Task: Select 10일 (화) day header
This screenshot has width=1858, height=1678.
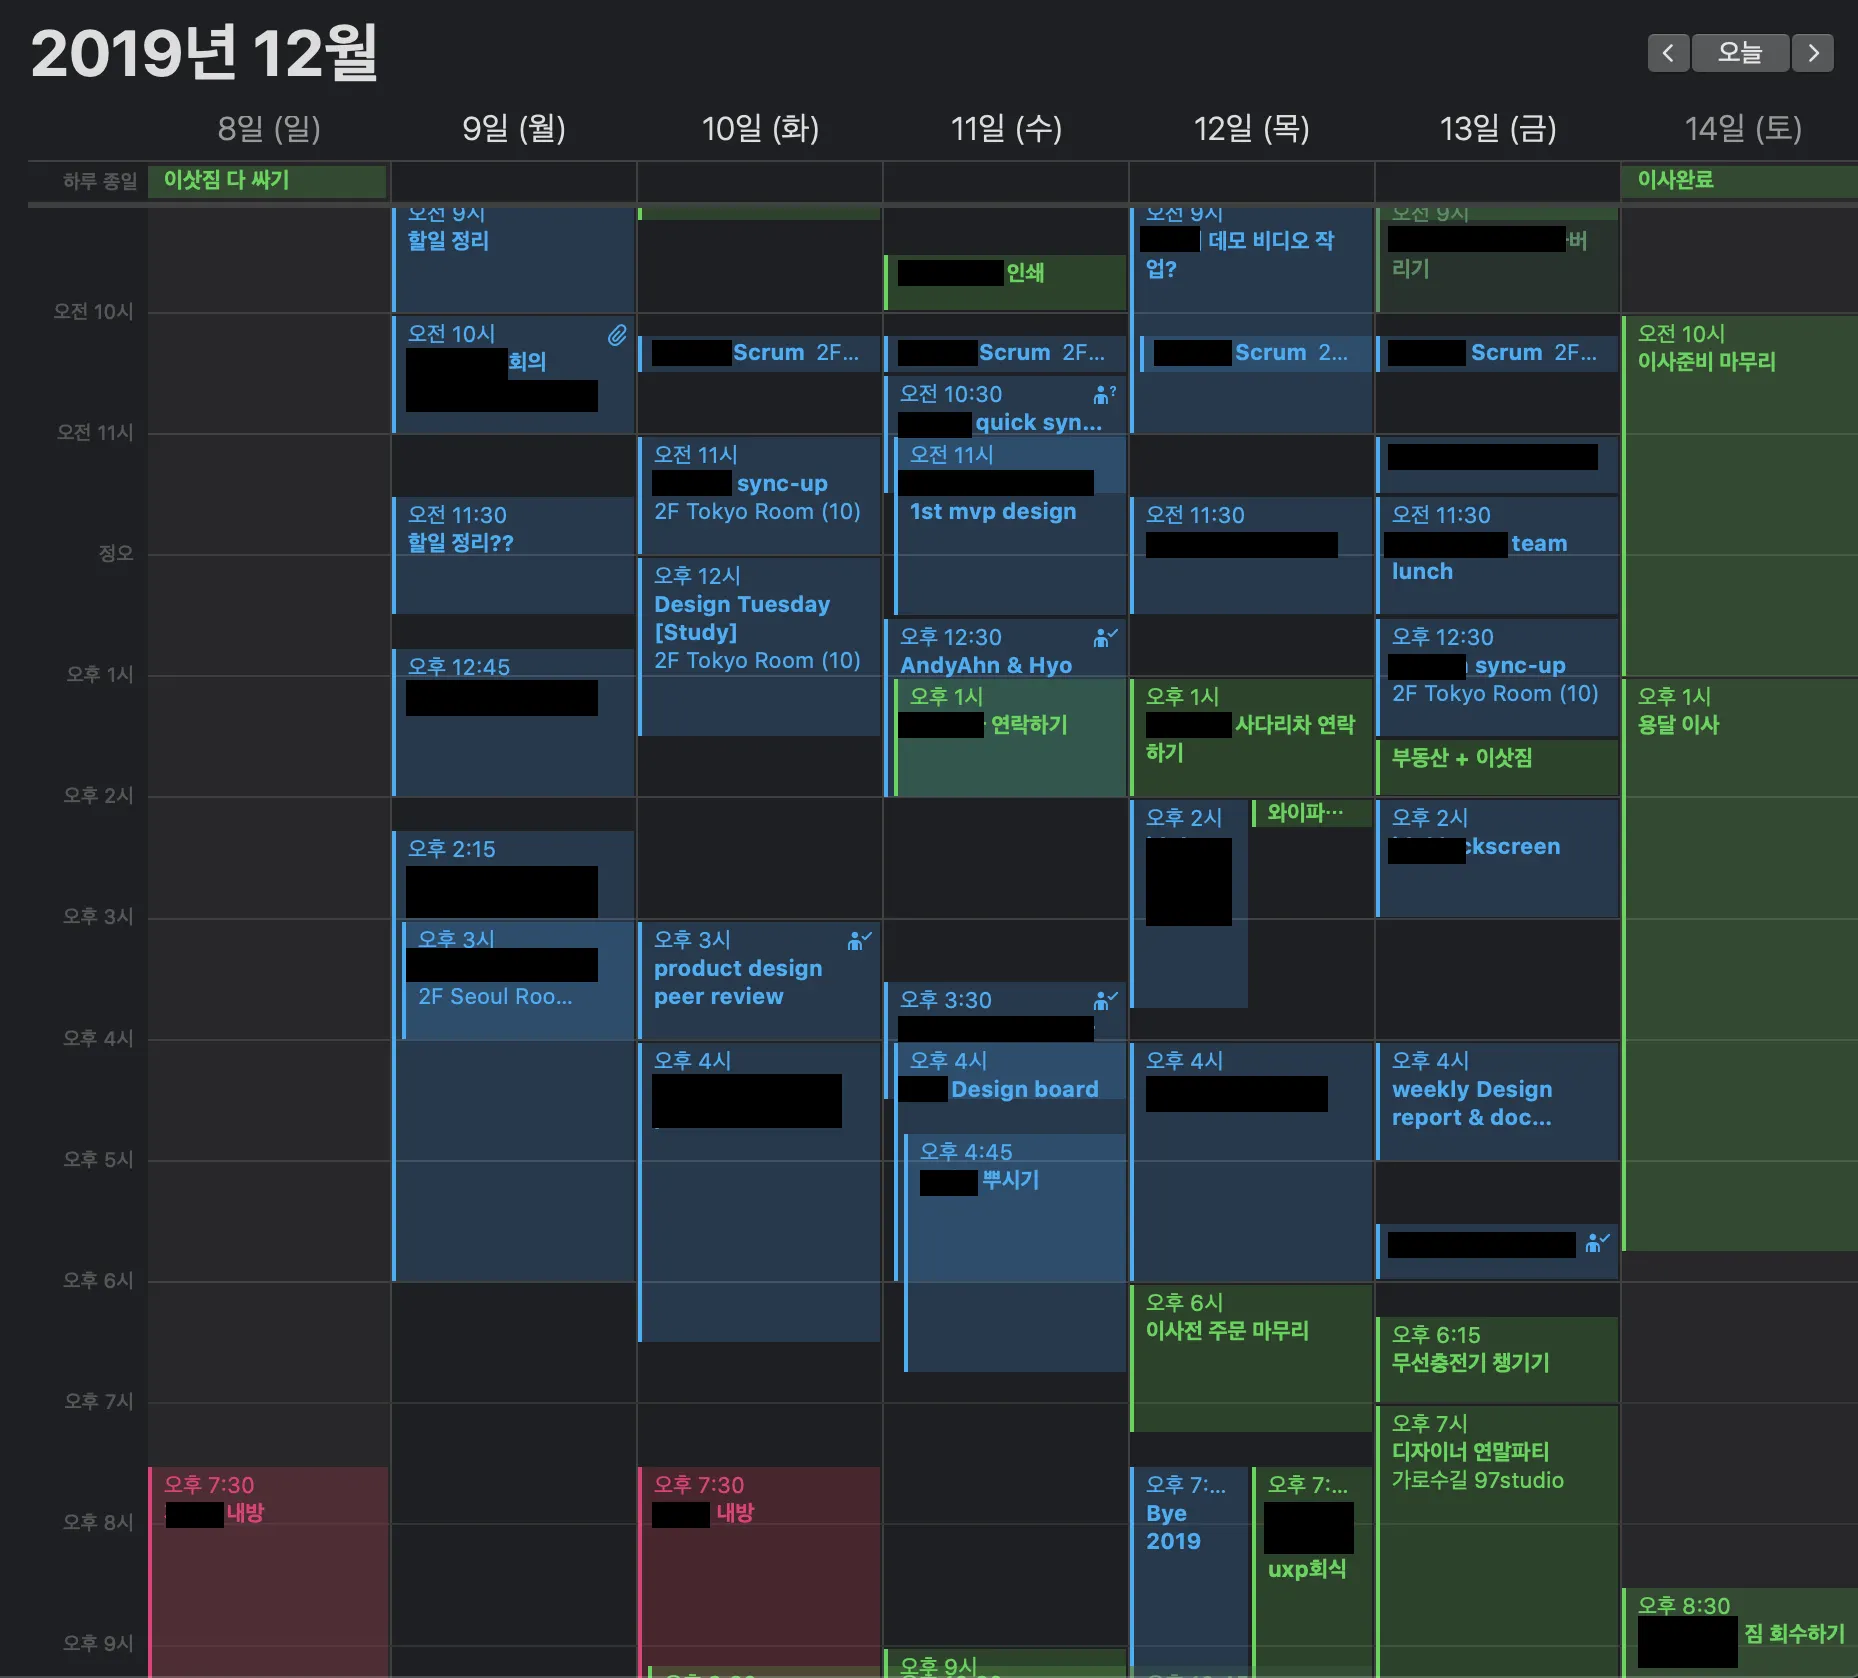Action: click(x=760, y=128)
